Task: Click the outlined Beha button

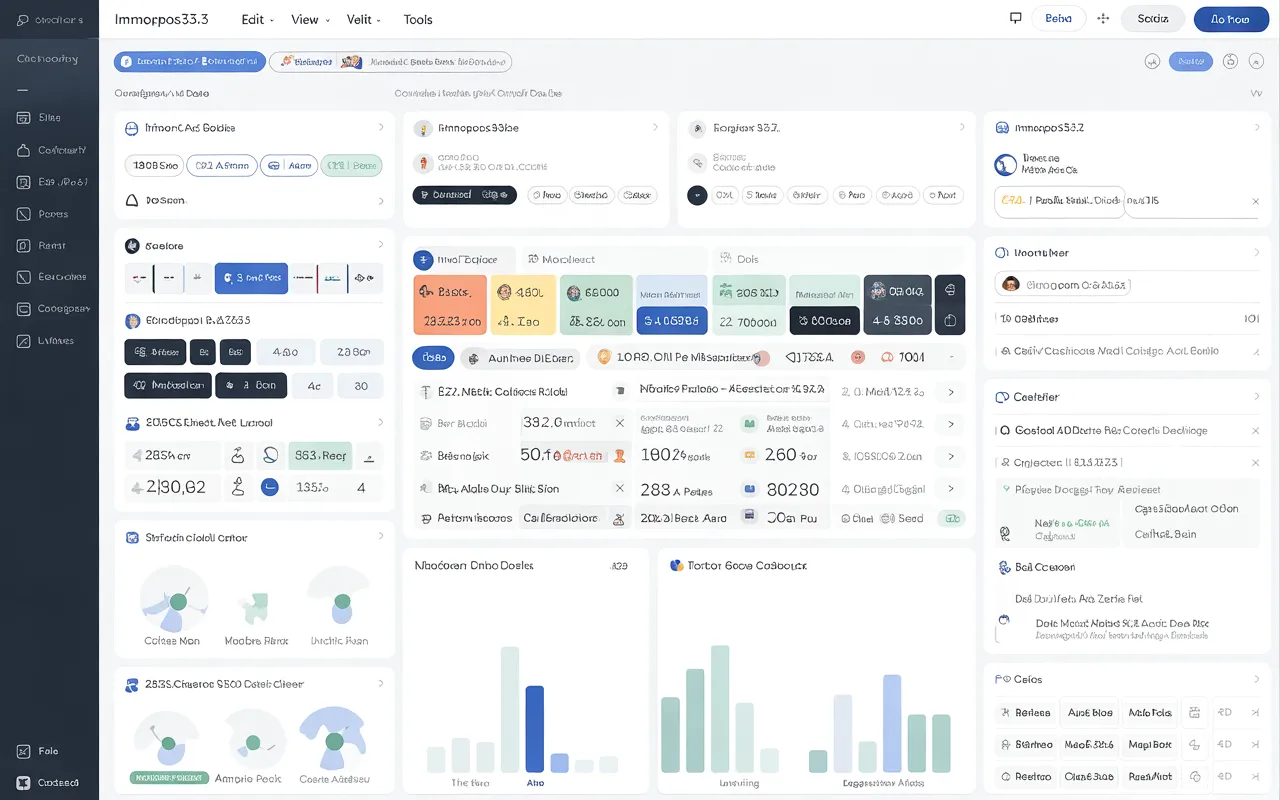Action: (1058, 19)
